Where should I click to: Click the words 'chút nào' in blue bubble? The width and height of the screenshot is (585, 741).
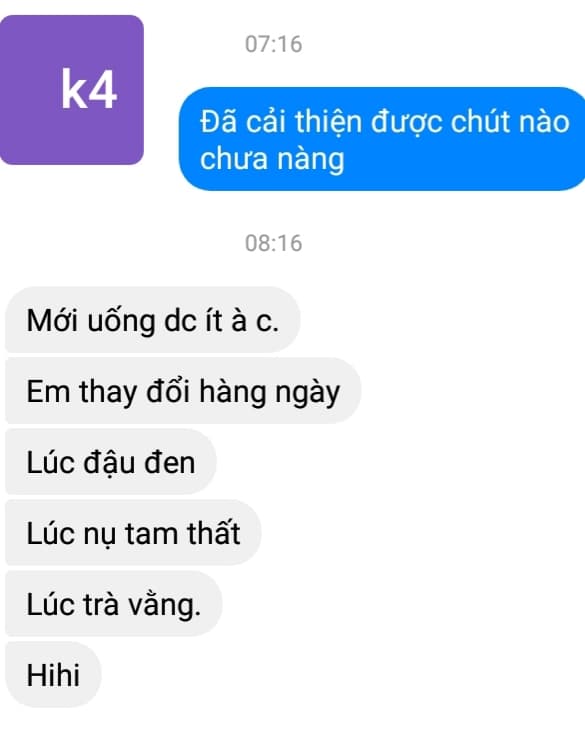[x=509, y=121]
